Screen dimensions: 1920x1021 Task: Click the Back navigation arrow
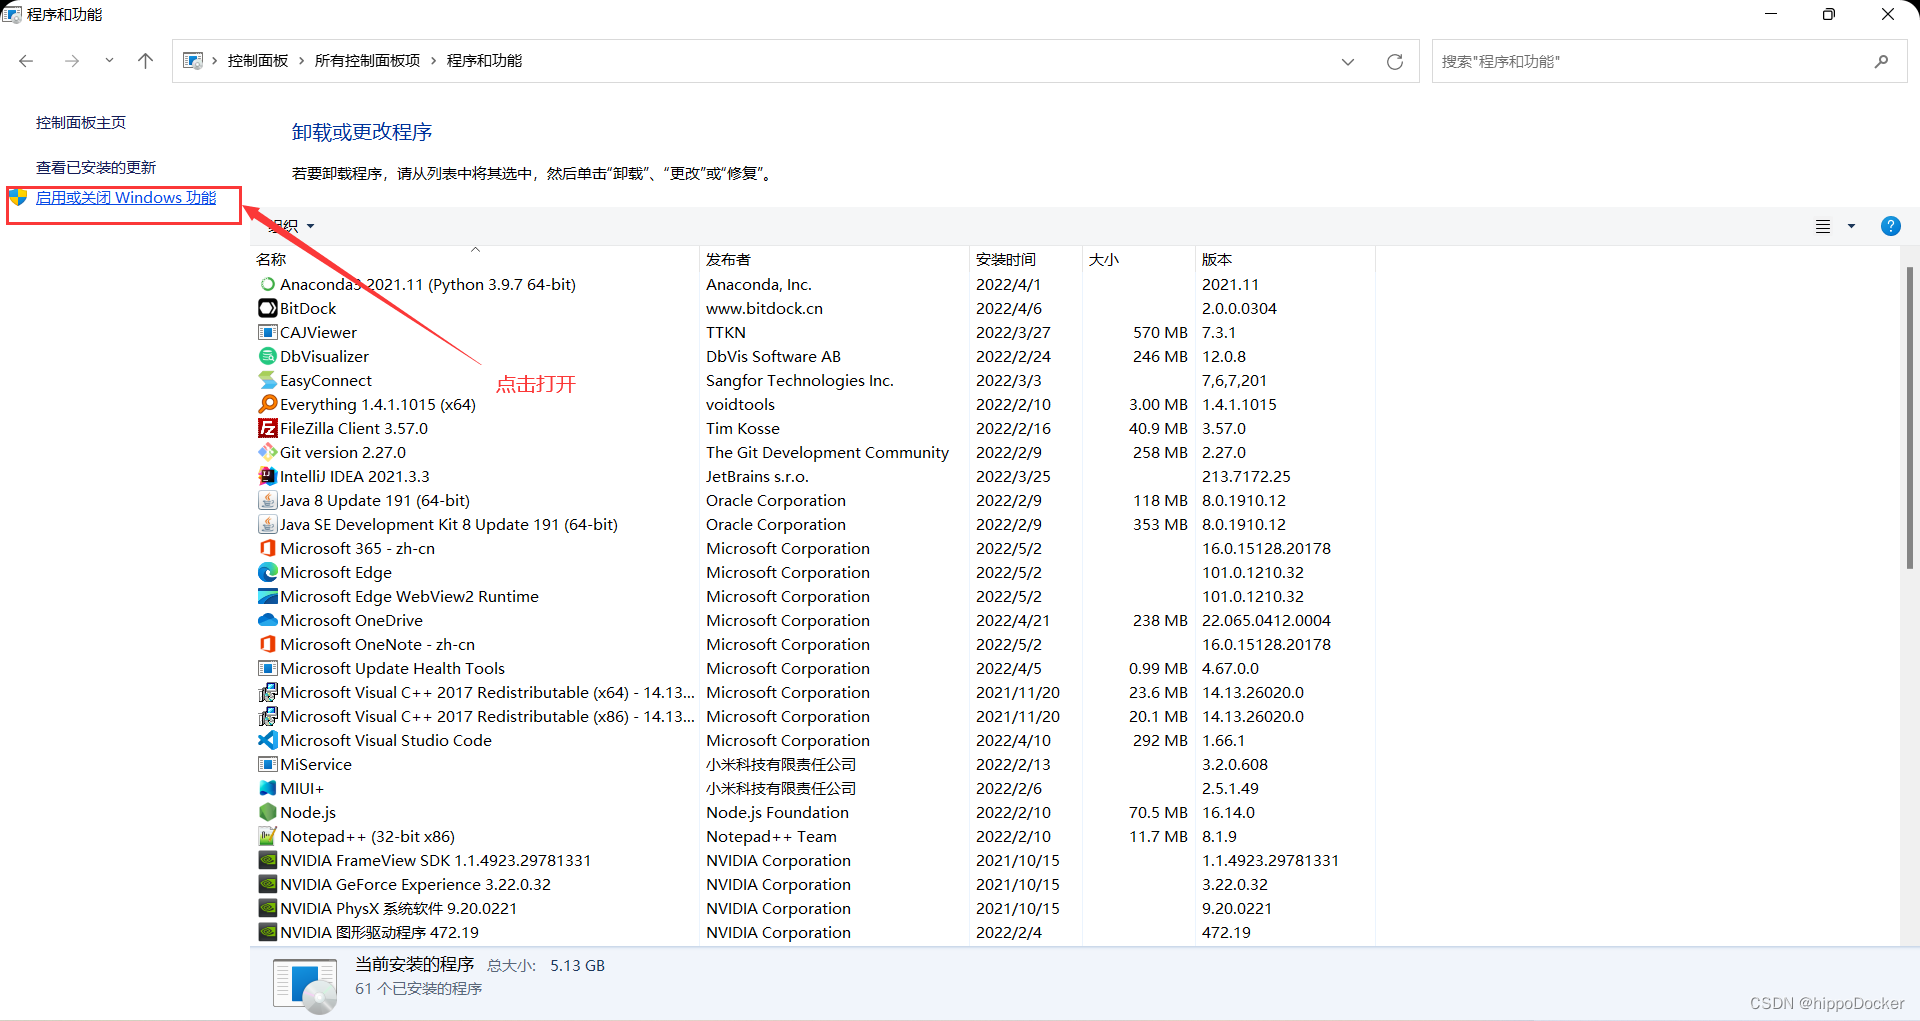[x=26, y=61]
